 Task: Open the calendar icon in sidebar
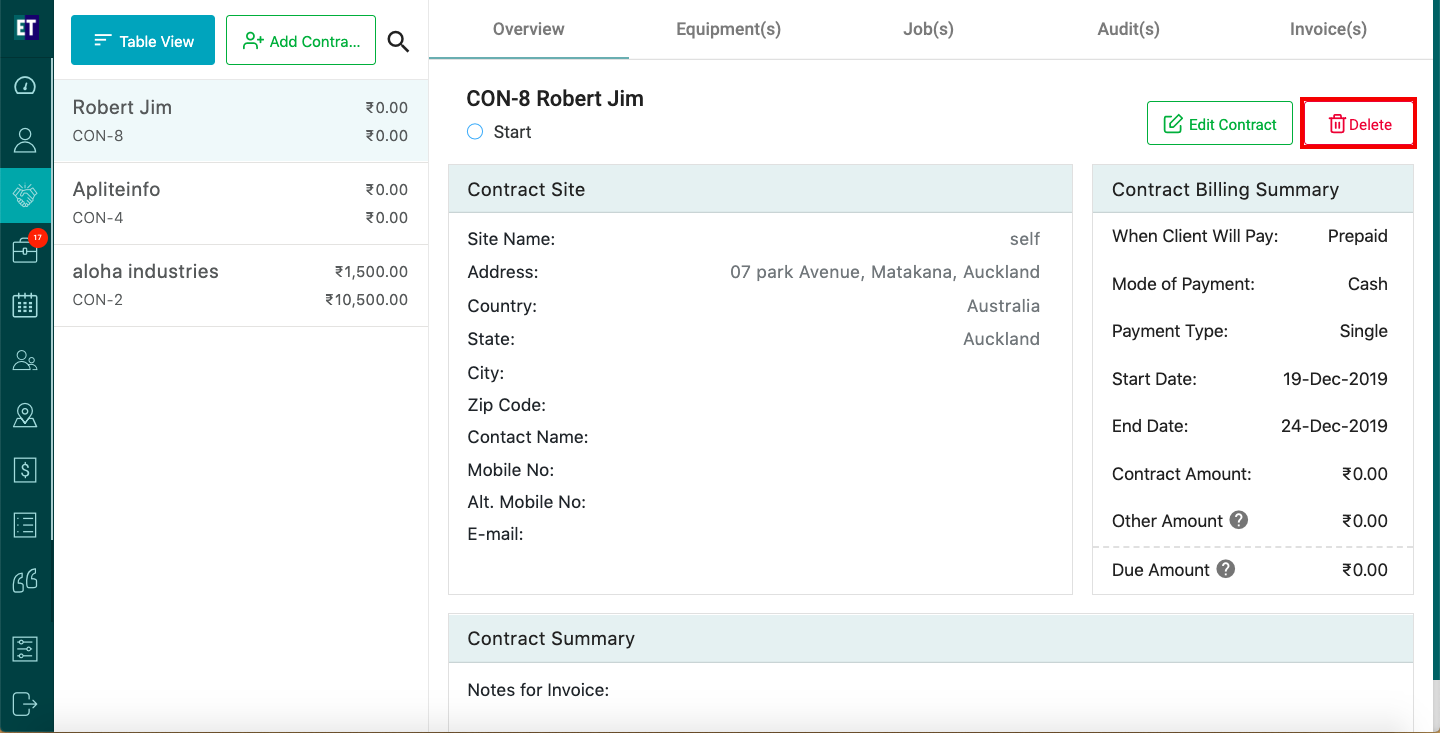(x=25, y=305)
